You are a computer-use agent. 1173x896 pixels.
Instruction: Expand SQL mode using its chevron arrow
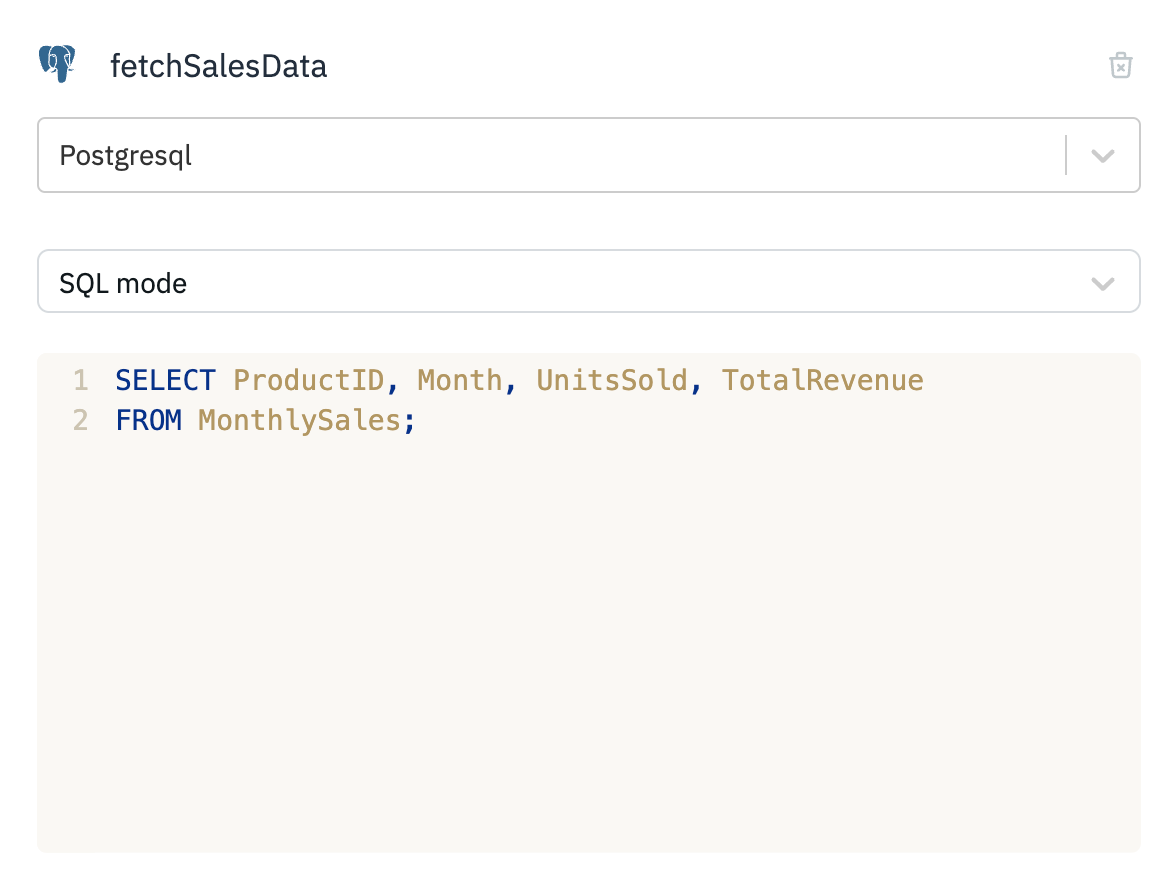1102,284
